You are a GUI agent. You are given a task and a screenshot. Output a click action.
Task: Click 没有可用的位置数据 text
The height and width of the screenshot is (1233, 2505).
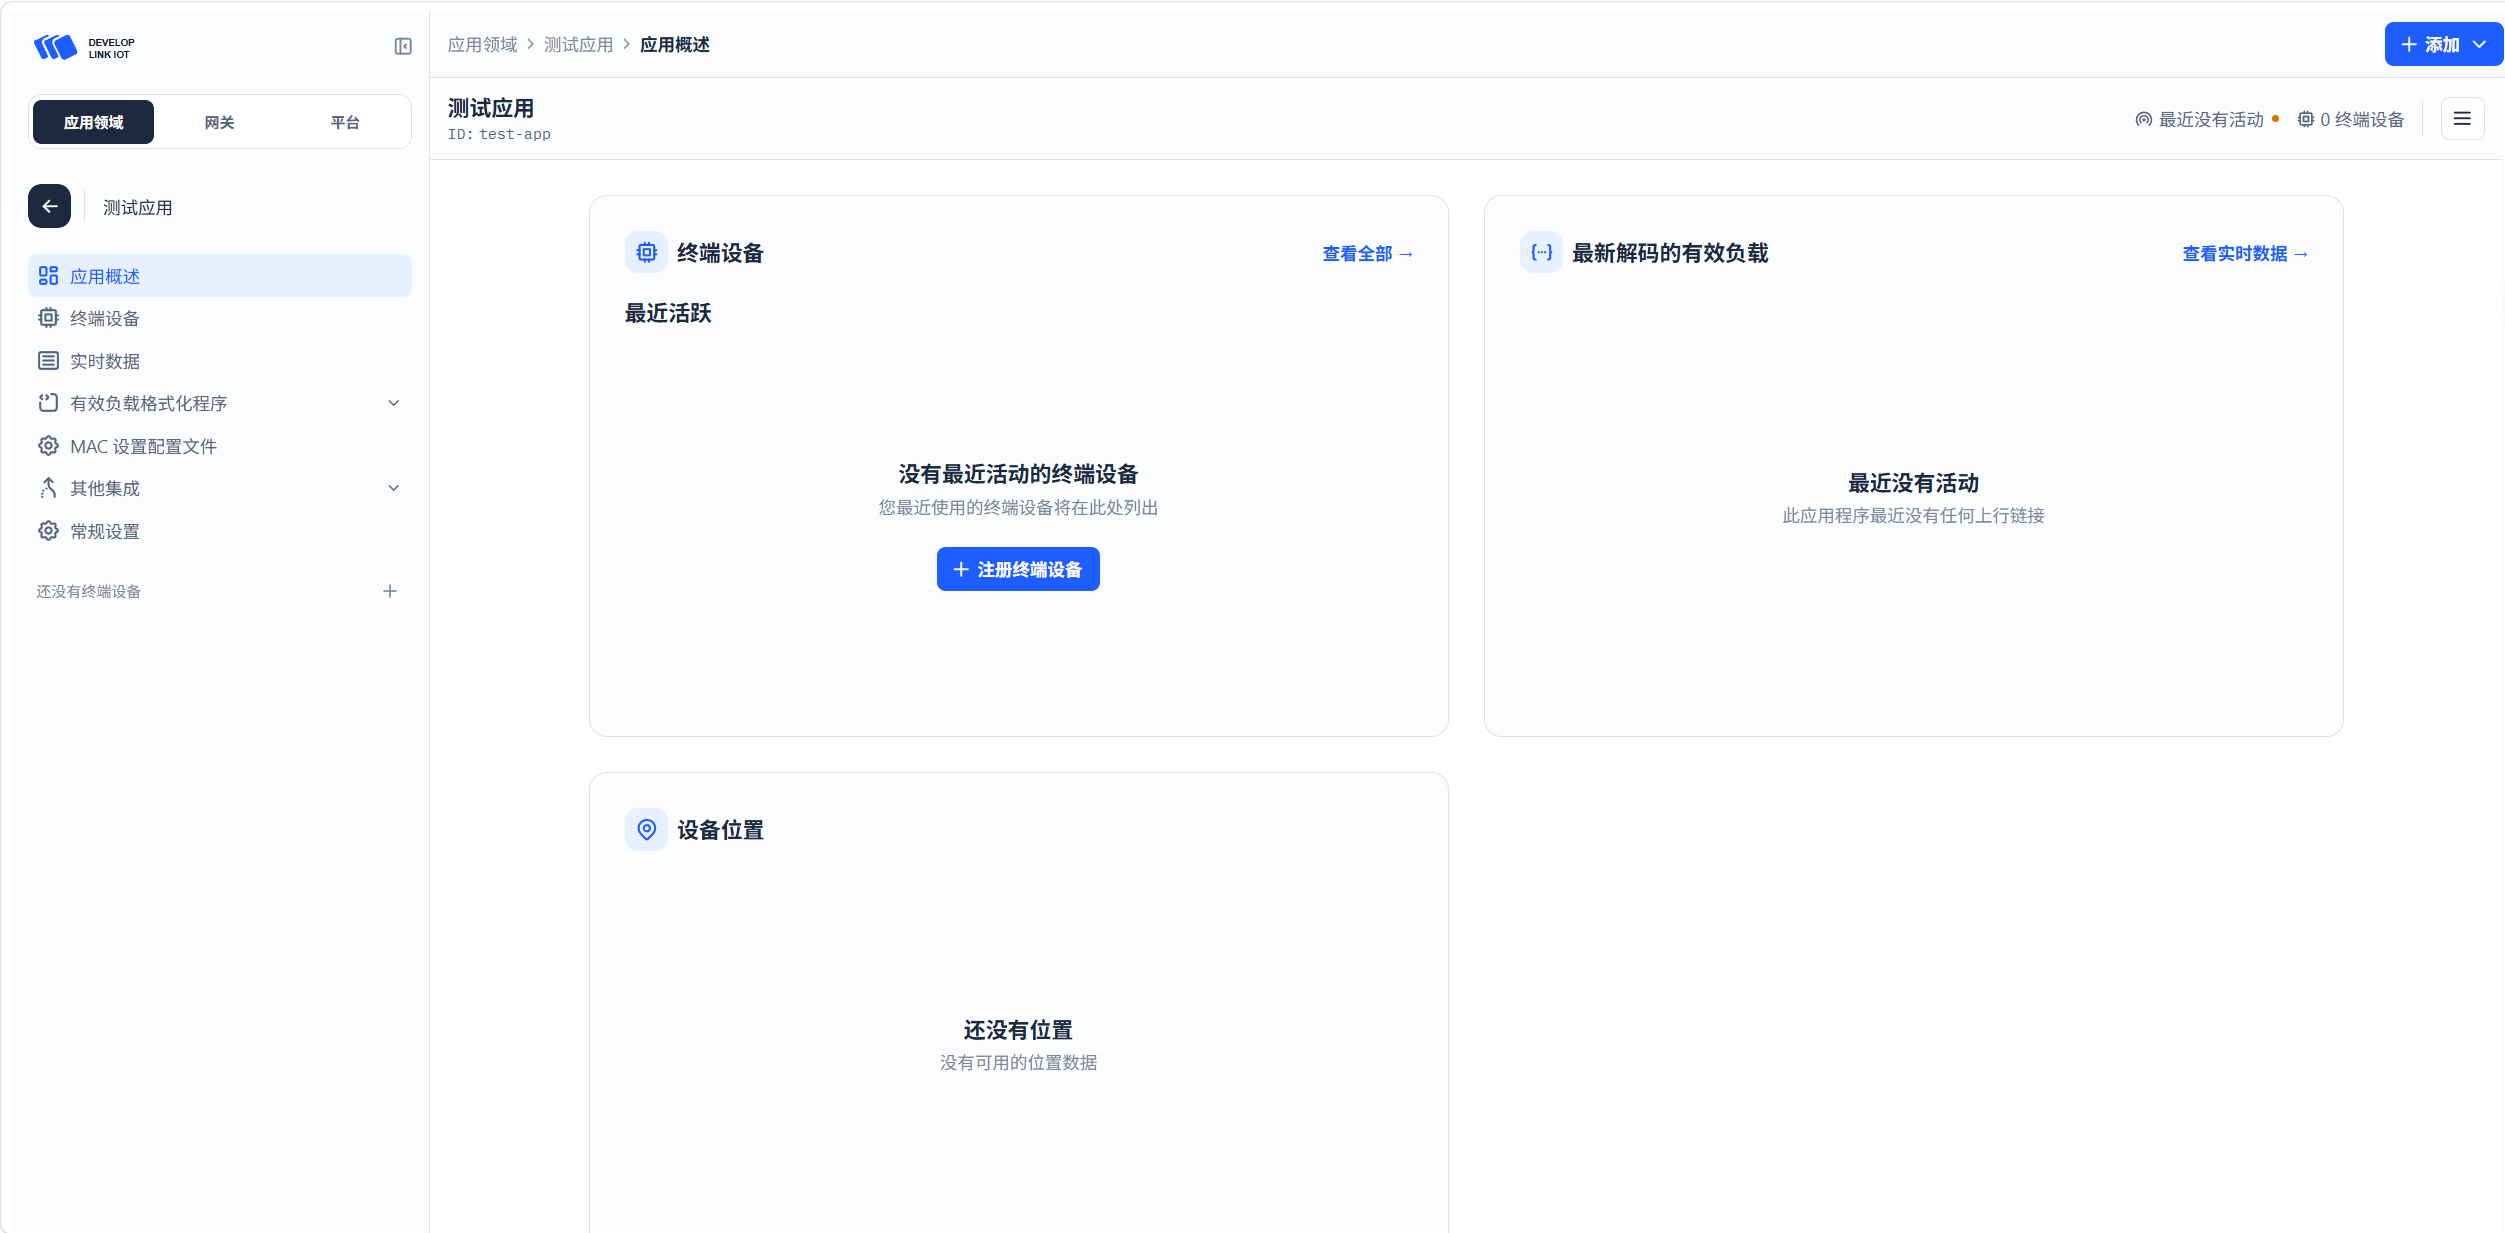coord(1018,1062)
